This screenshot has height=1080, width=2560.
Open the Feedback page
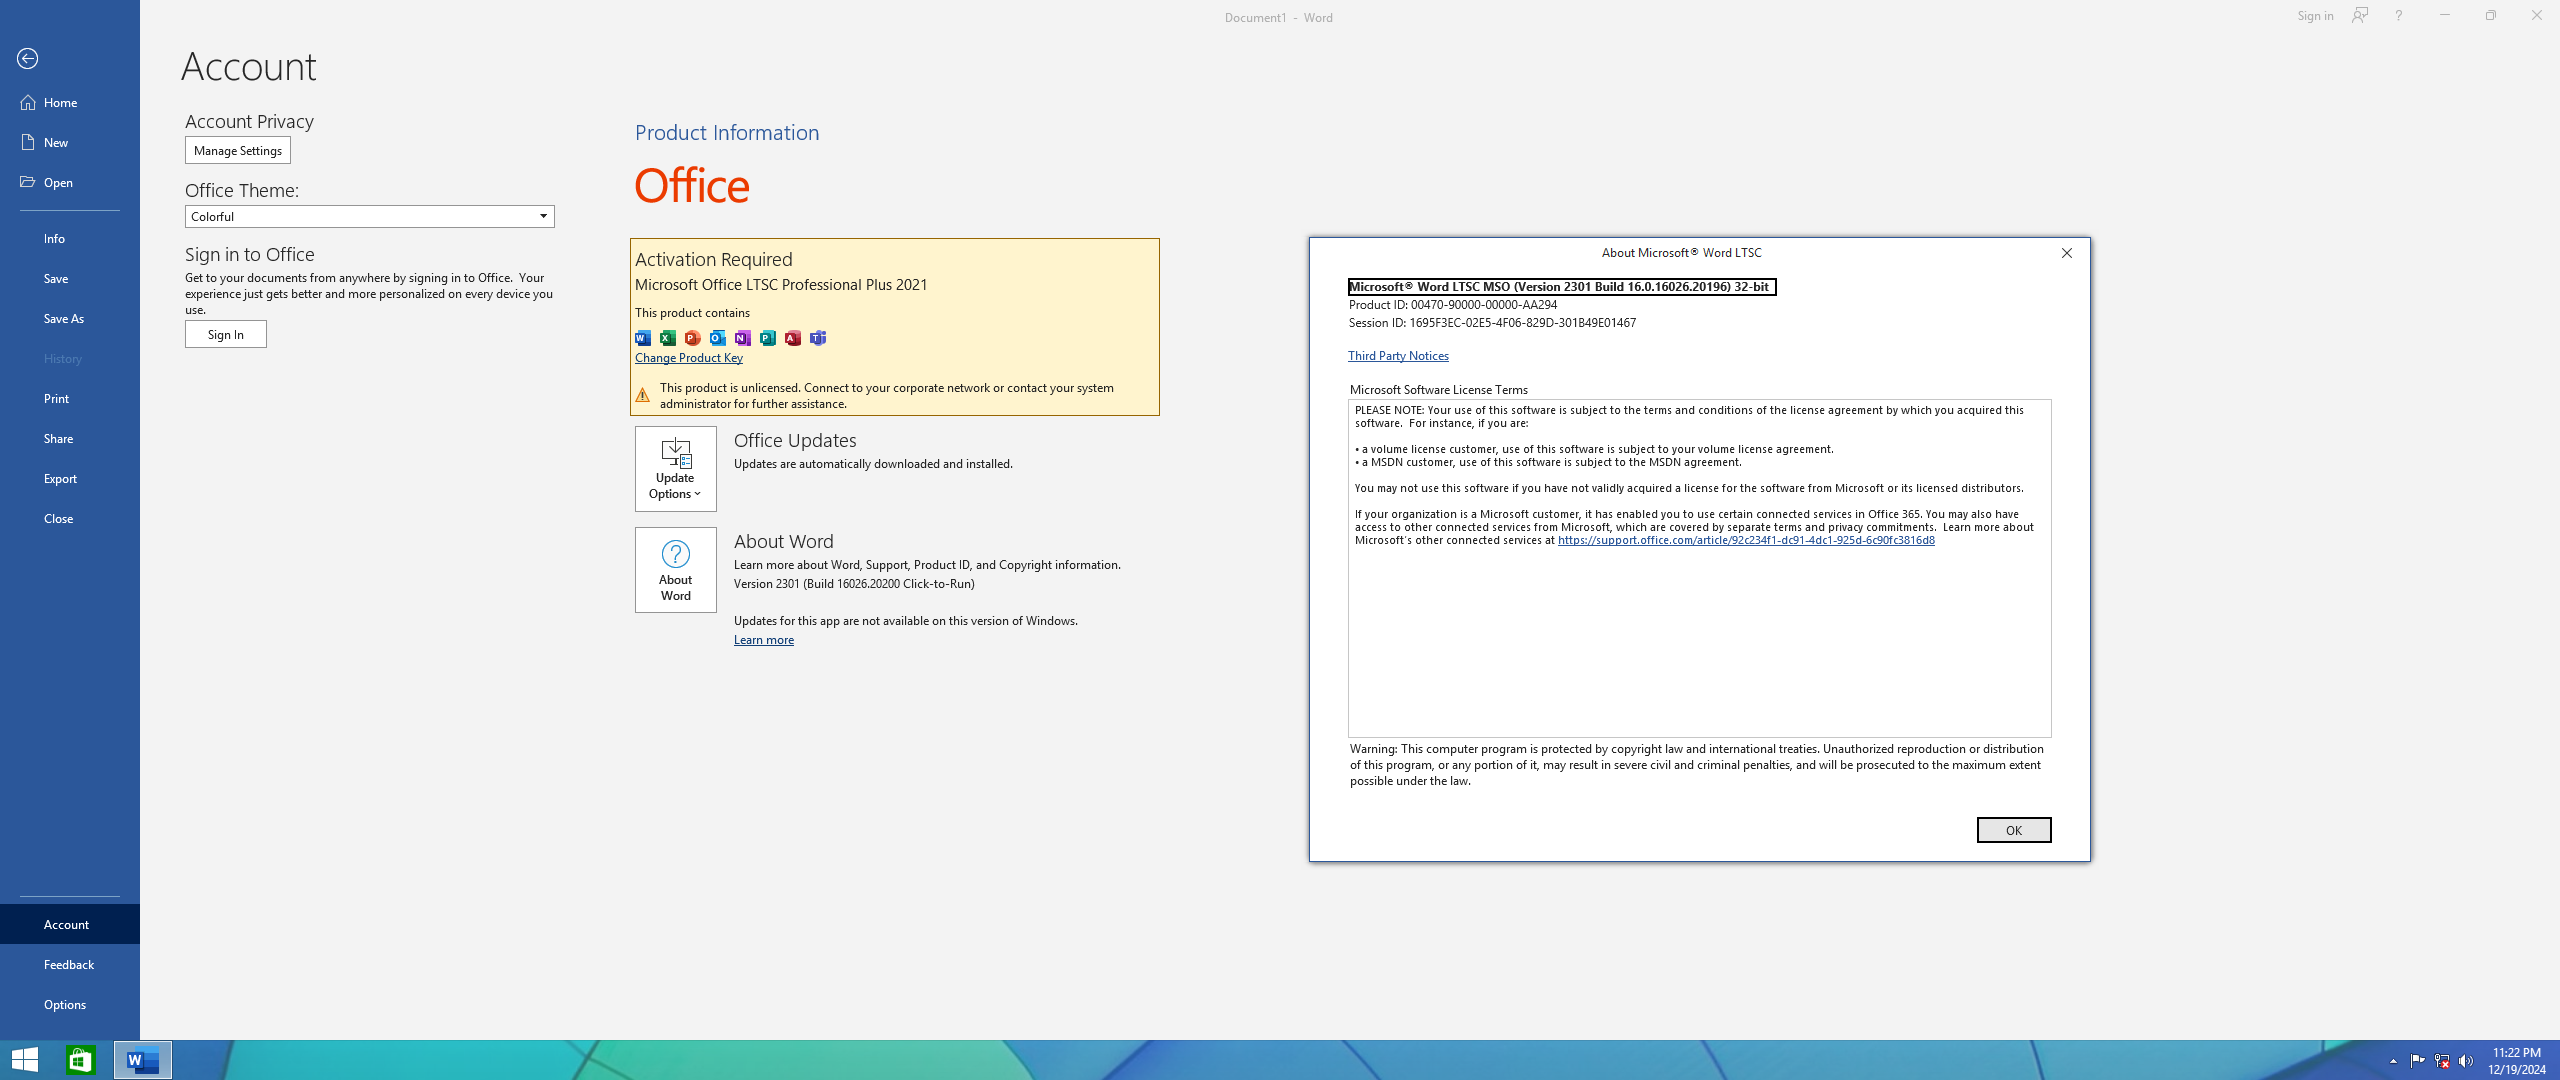tap(70, 964)
